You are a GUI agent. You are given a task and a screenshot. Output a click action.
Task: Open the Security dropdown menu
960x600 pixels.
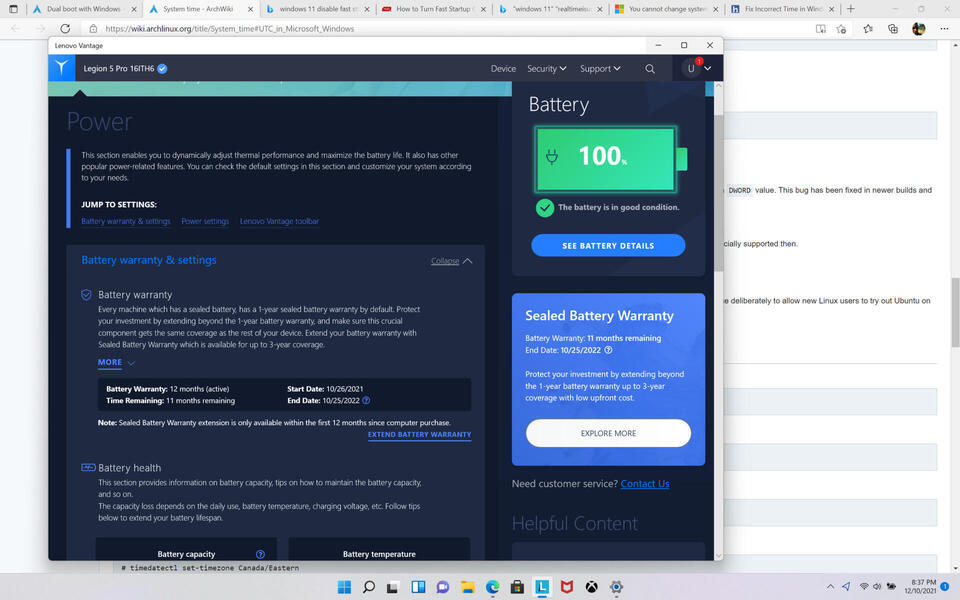tap(546, 69)
